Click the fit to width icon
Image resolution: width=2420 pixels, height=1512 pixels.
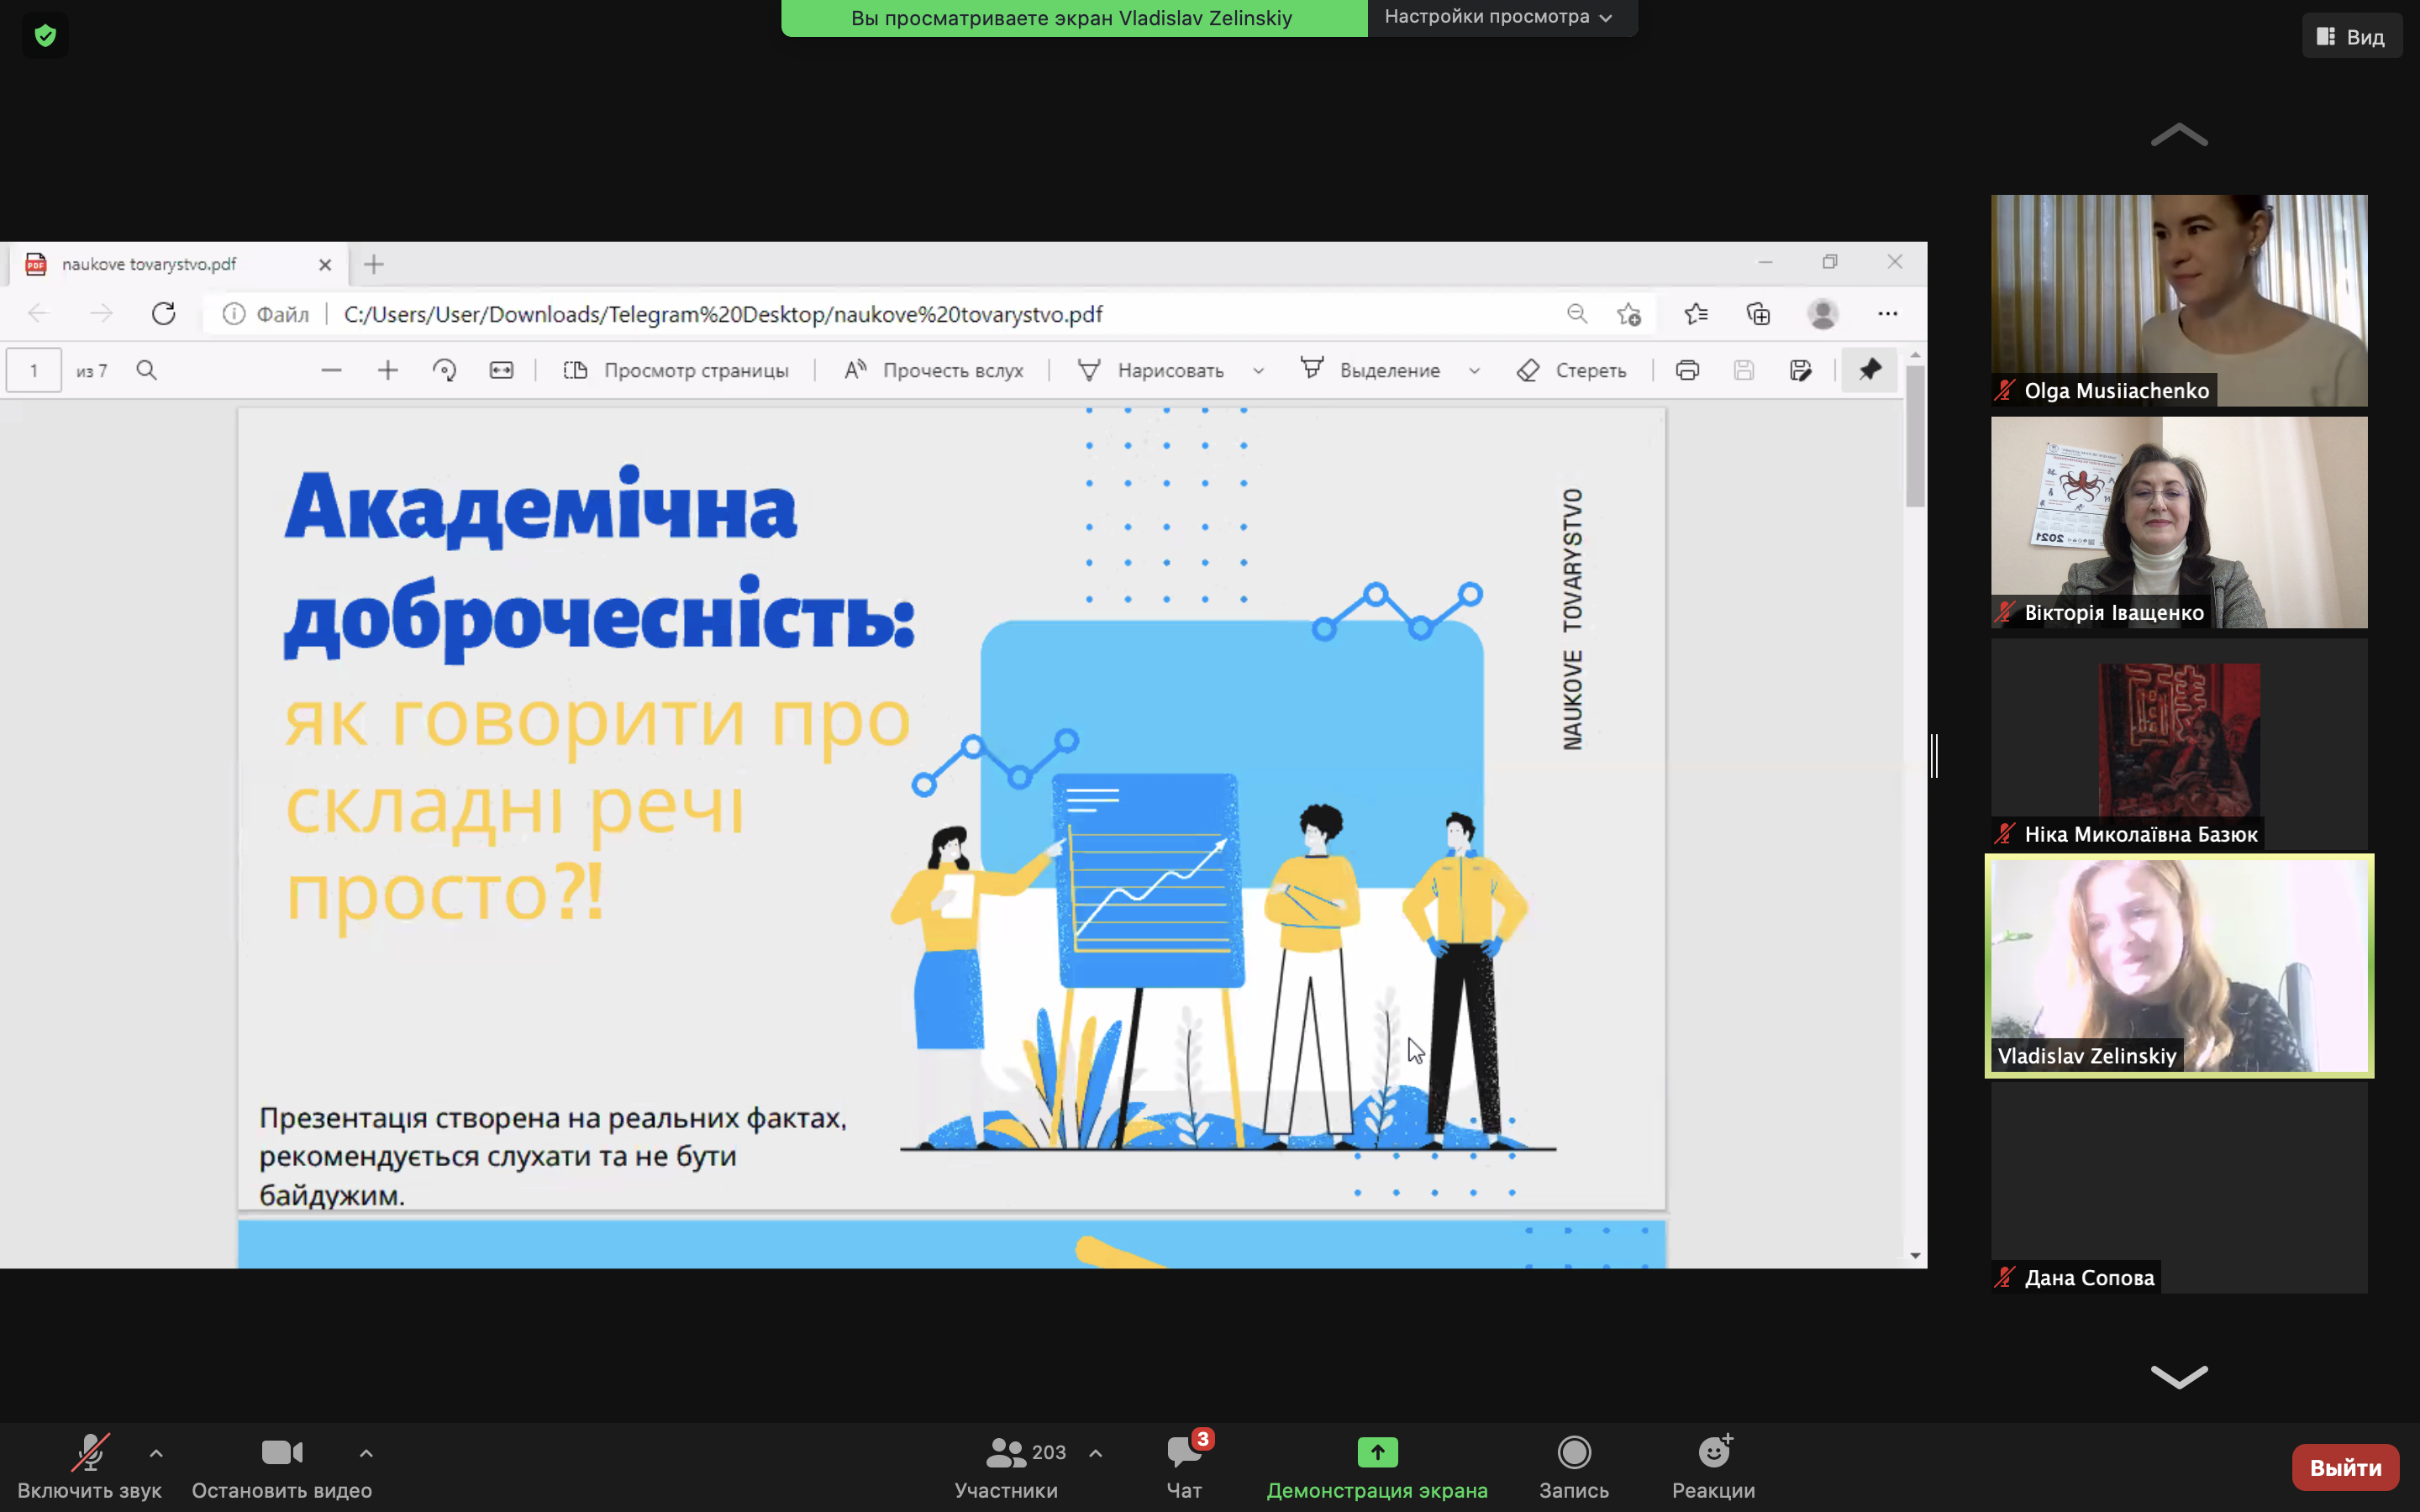[x=501, y=370]
